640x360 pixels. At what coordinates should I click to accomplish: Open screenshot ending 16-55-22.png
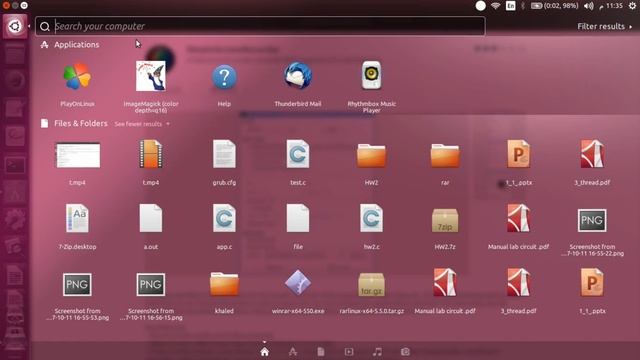[592, 220]
